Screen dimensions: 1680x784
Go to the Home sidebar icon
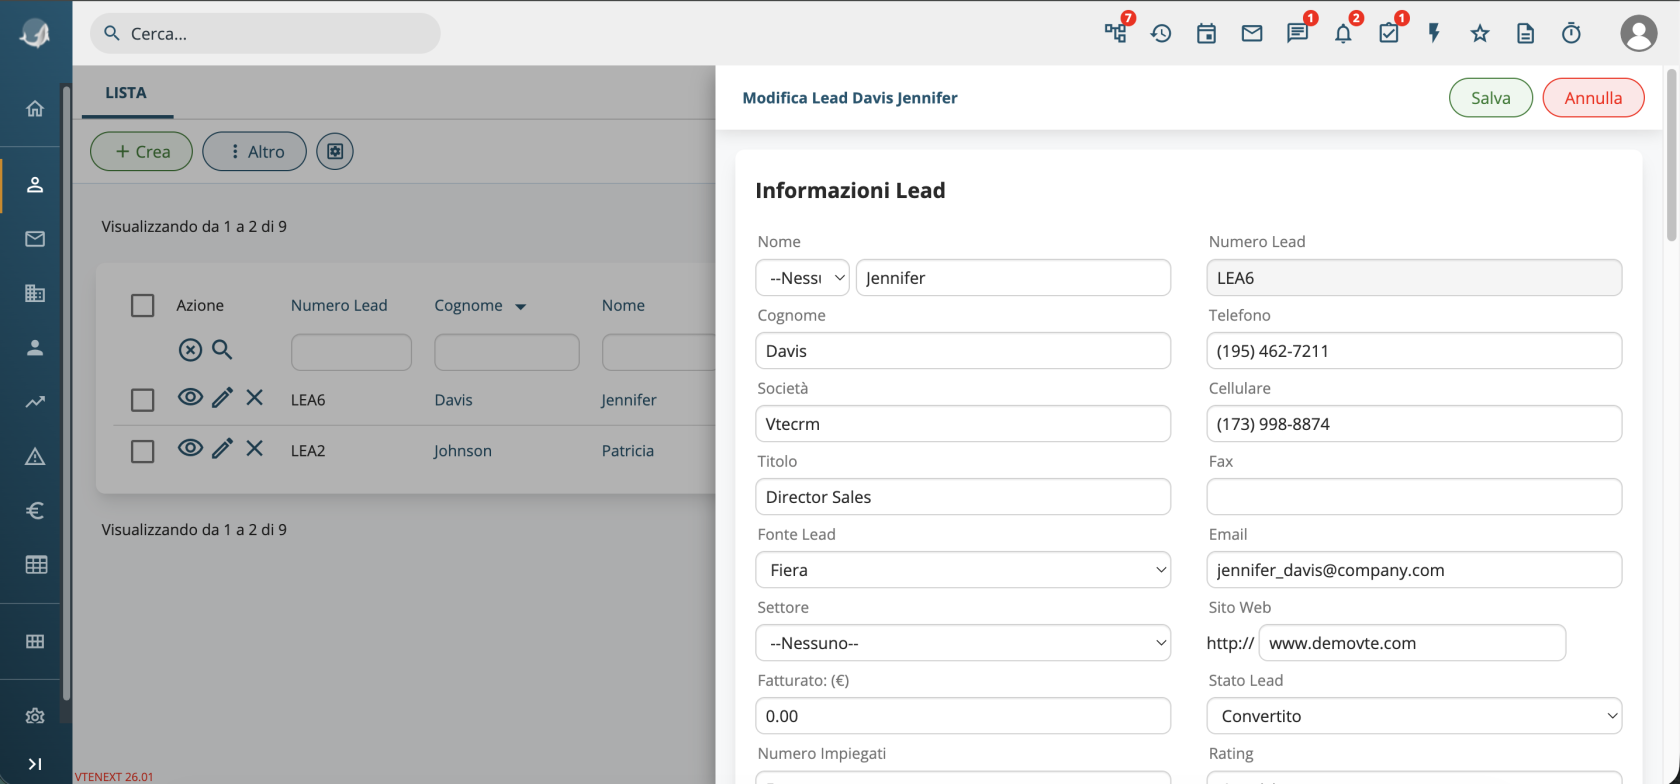(35, 108)
